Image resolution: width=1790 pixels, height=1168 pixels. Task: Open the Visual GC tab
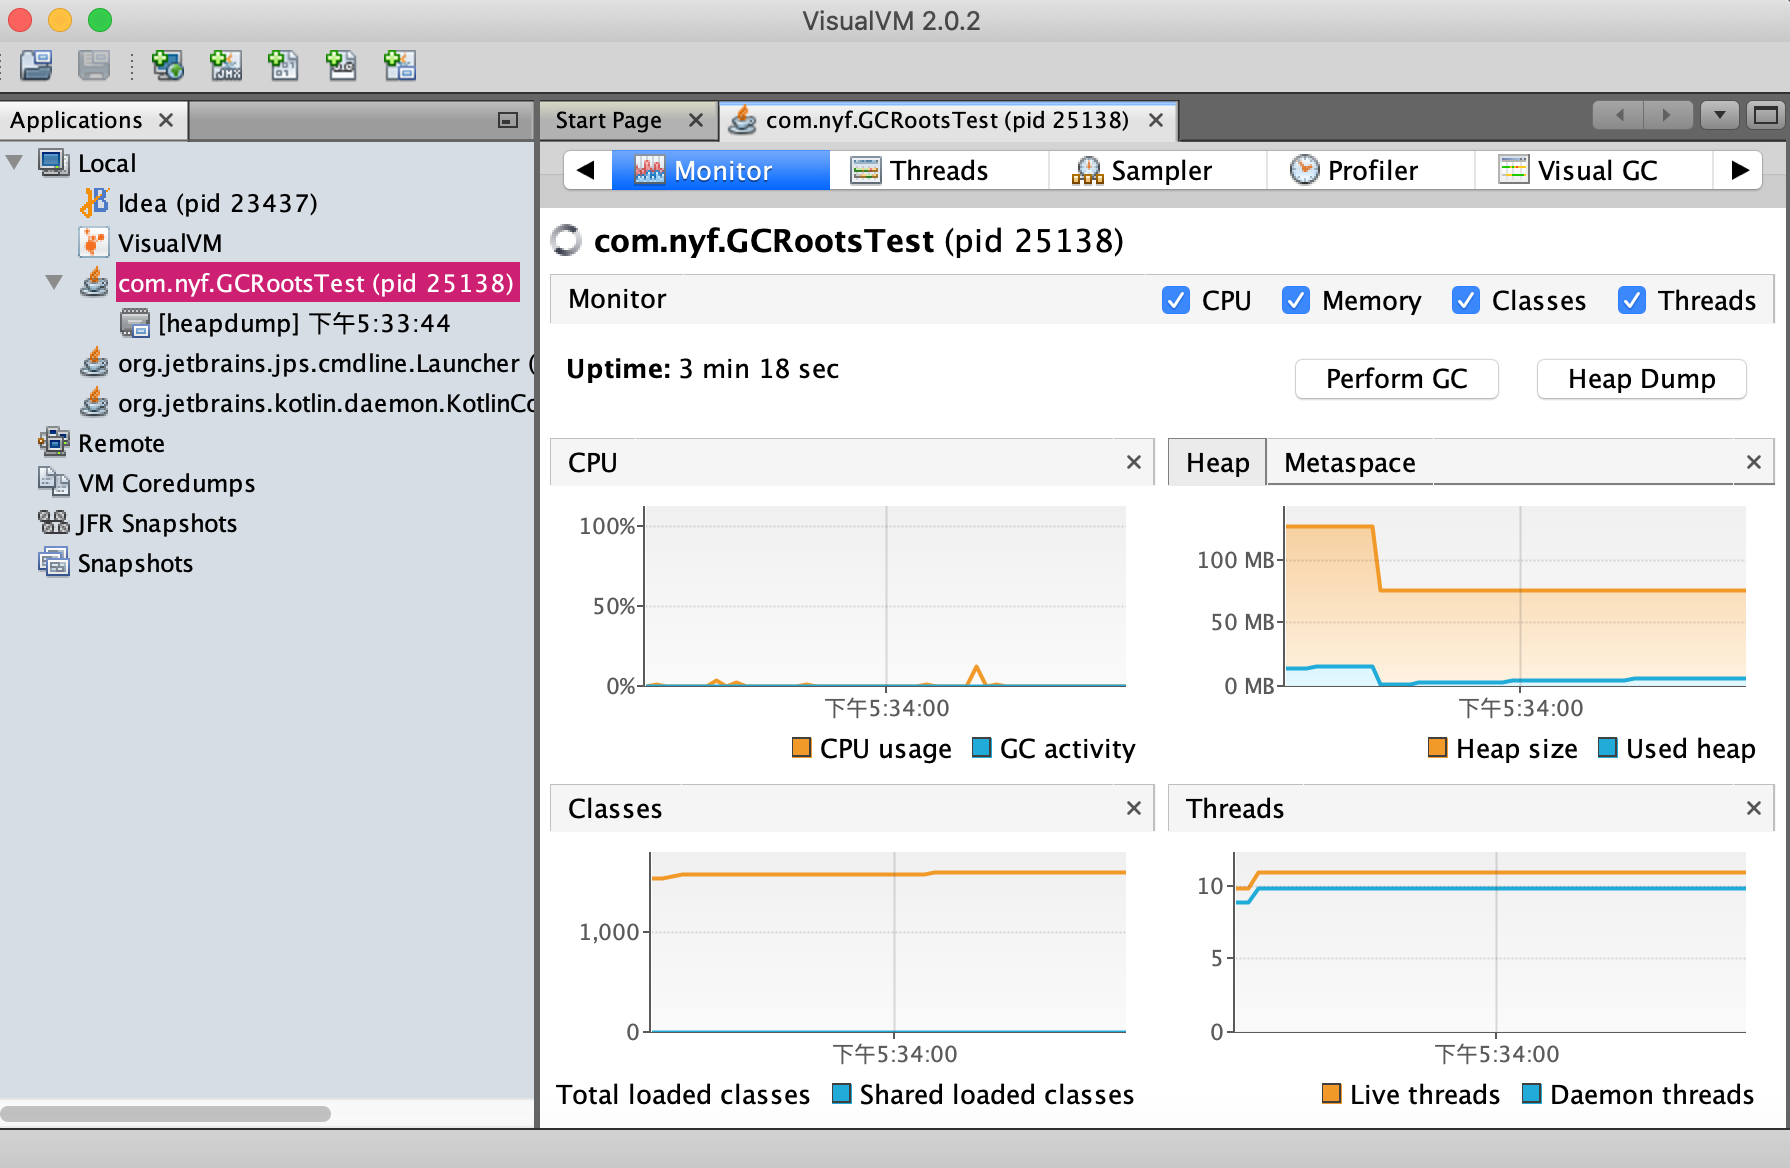tap(1595, 170)
